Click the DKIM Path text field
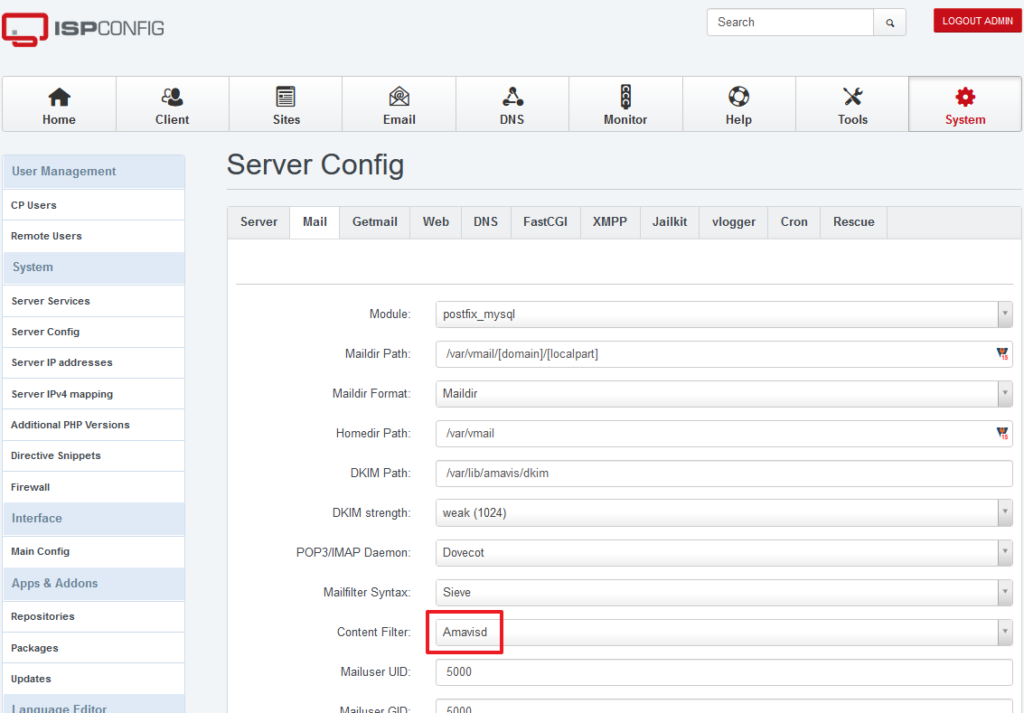Screen dimensions: 1024x713 point(724,473)
